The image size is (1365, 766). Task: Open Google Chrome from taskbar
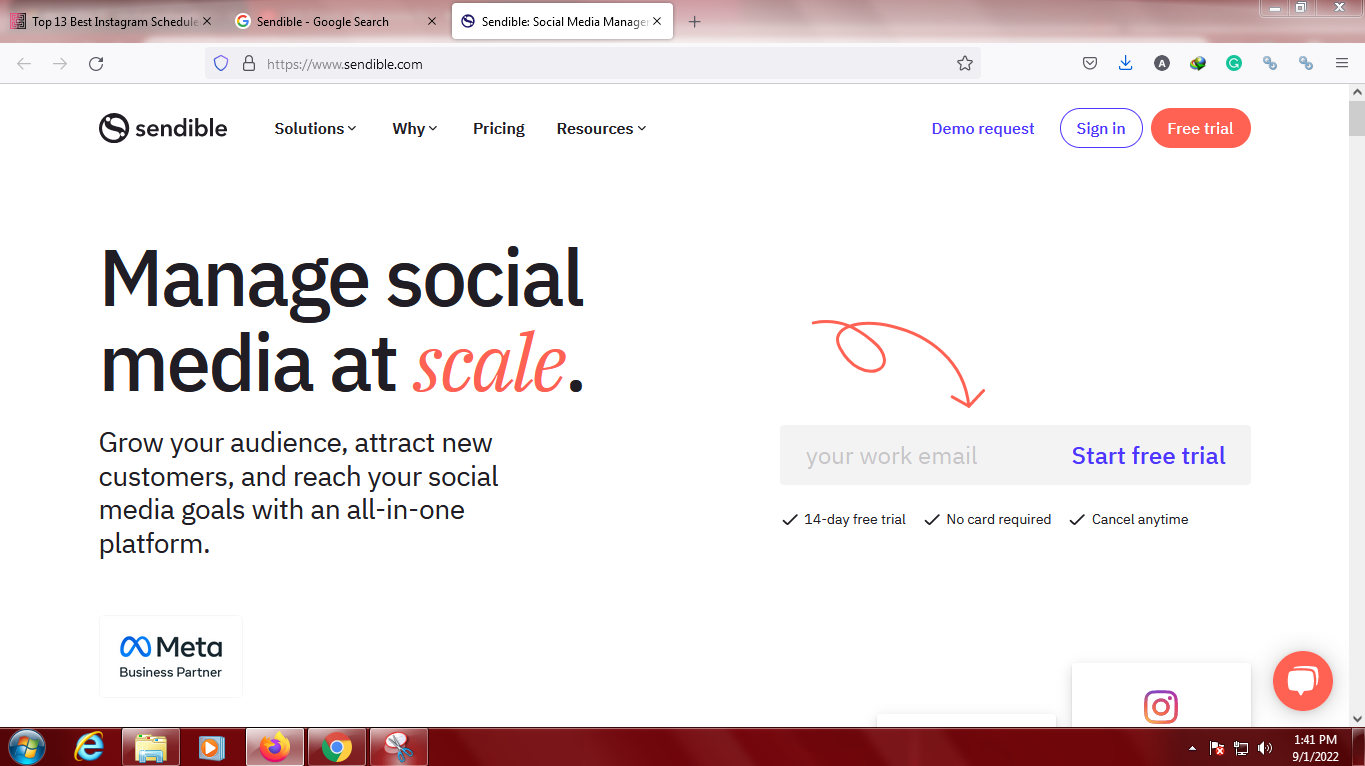(x=337, y=747)
